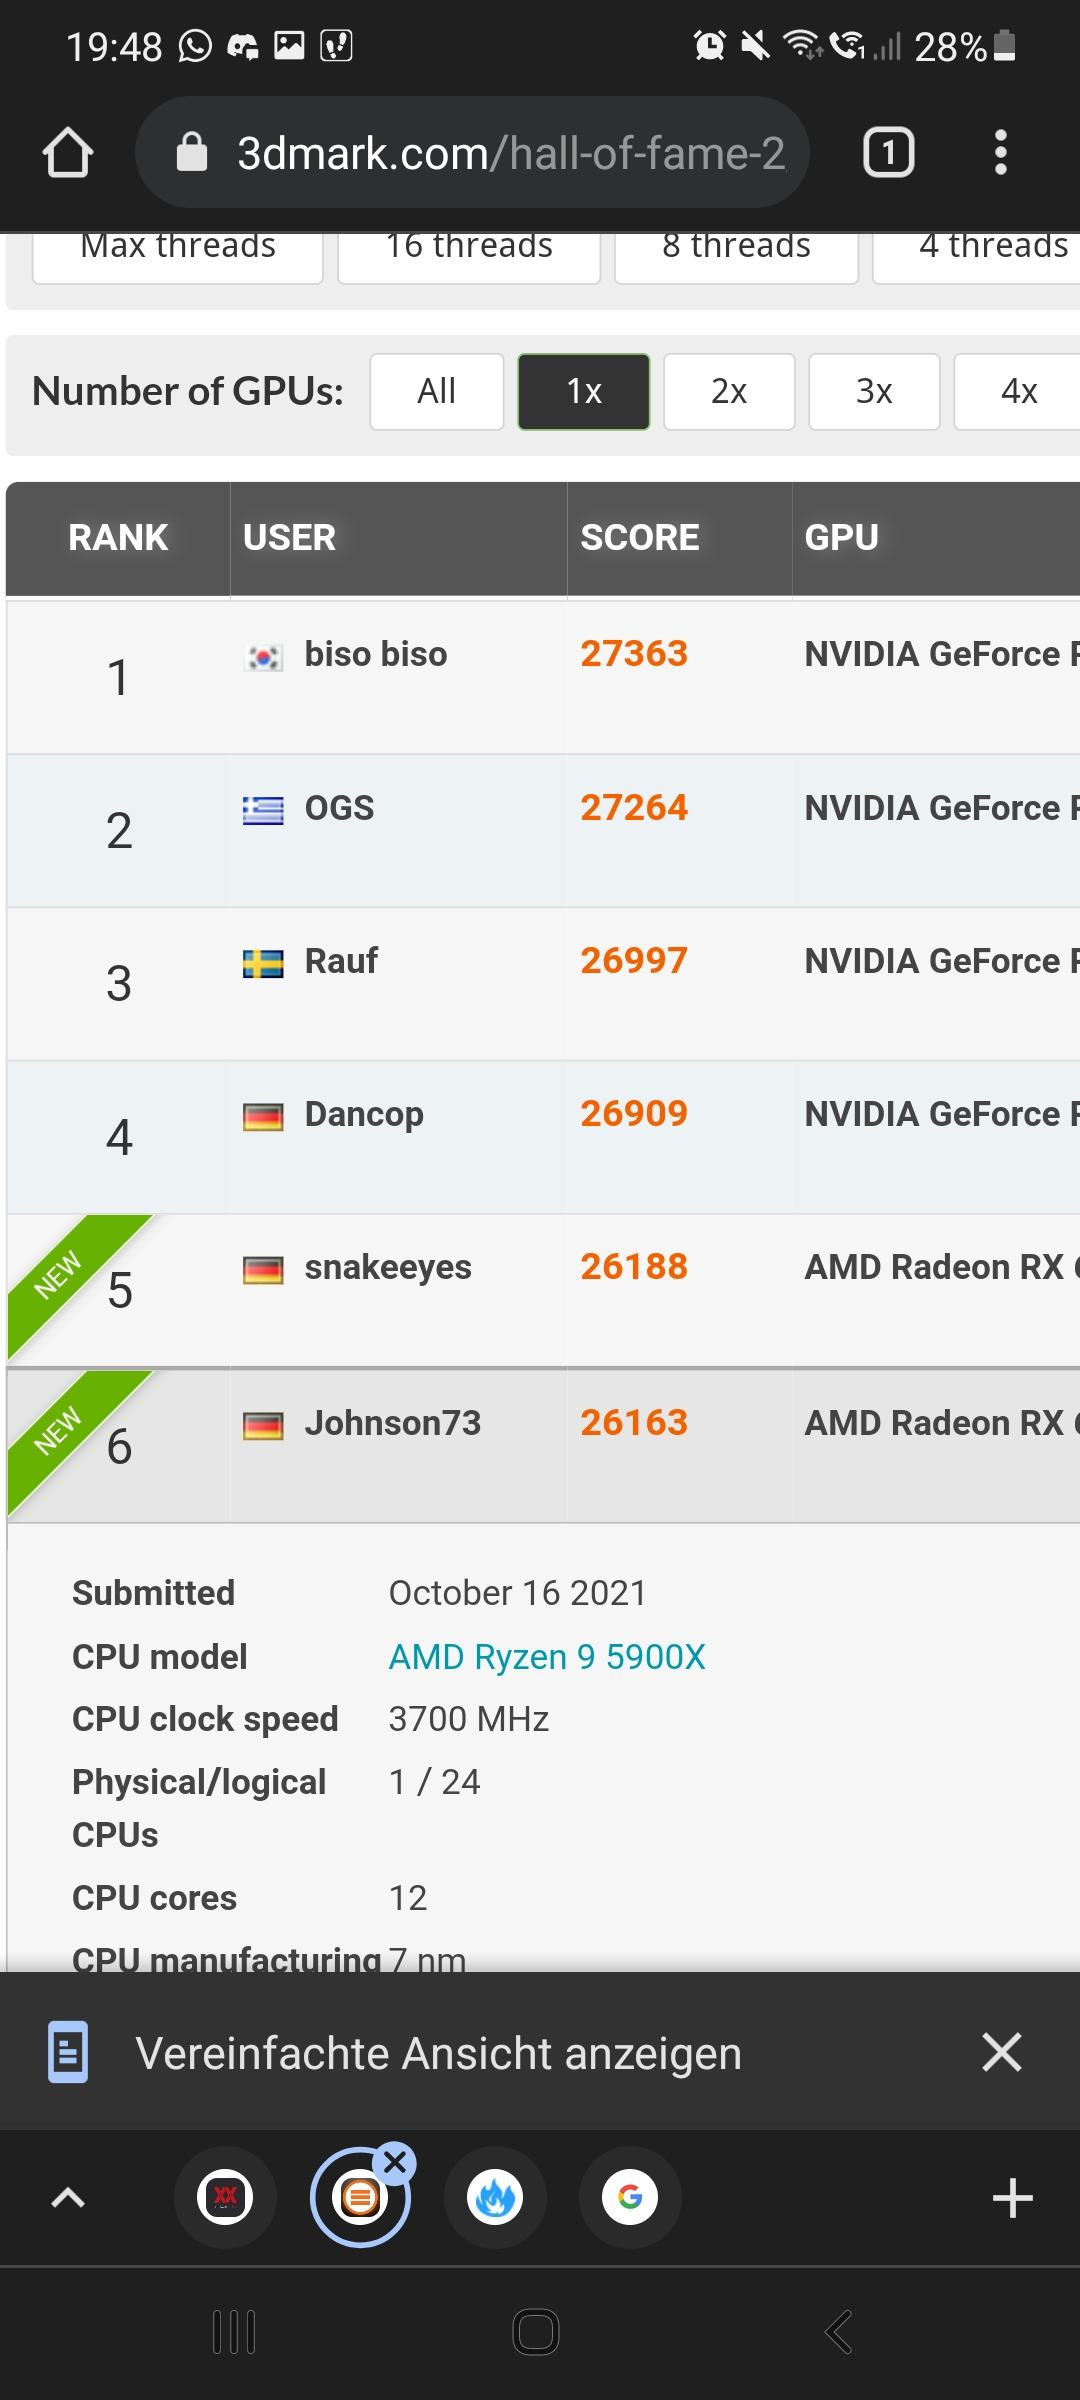Viewport: 1080px width, 2400px height.
Task: Tap Android home button
Action: 536,2332
